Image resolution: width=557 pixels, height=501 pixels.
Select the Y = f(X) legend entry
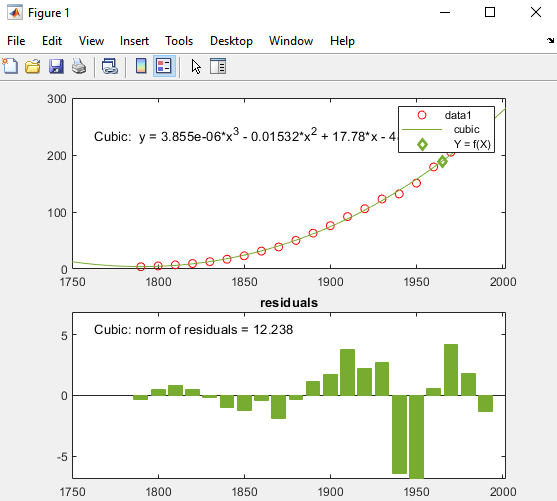coord(472,144)
